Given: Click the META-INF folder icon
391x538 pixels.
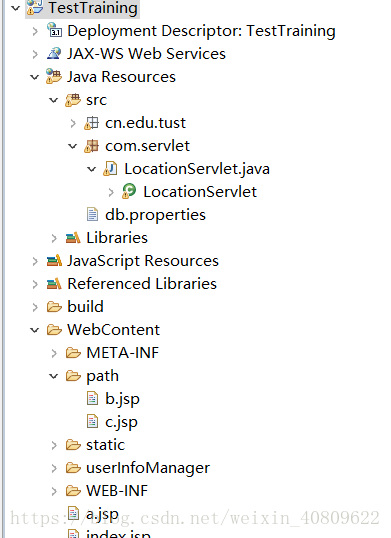Looking at the screenshot, I should [x=73, y=352].
